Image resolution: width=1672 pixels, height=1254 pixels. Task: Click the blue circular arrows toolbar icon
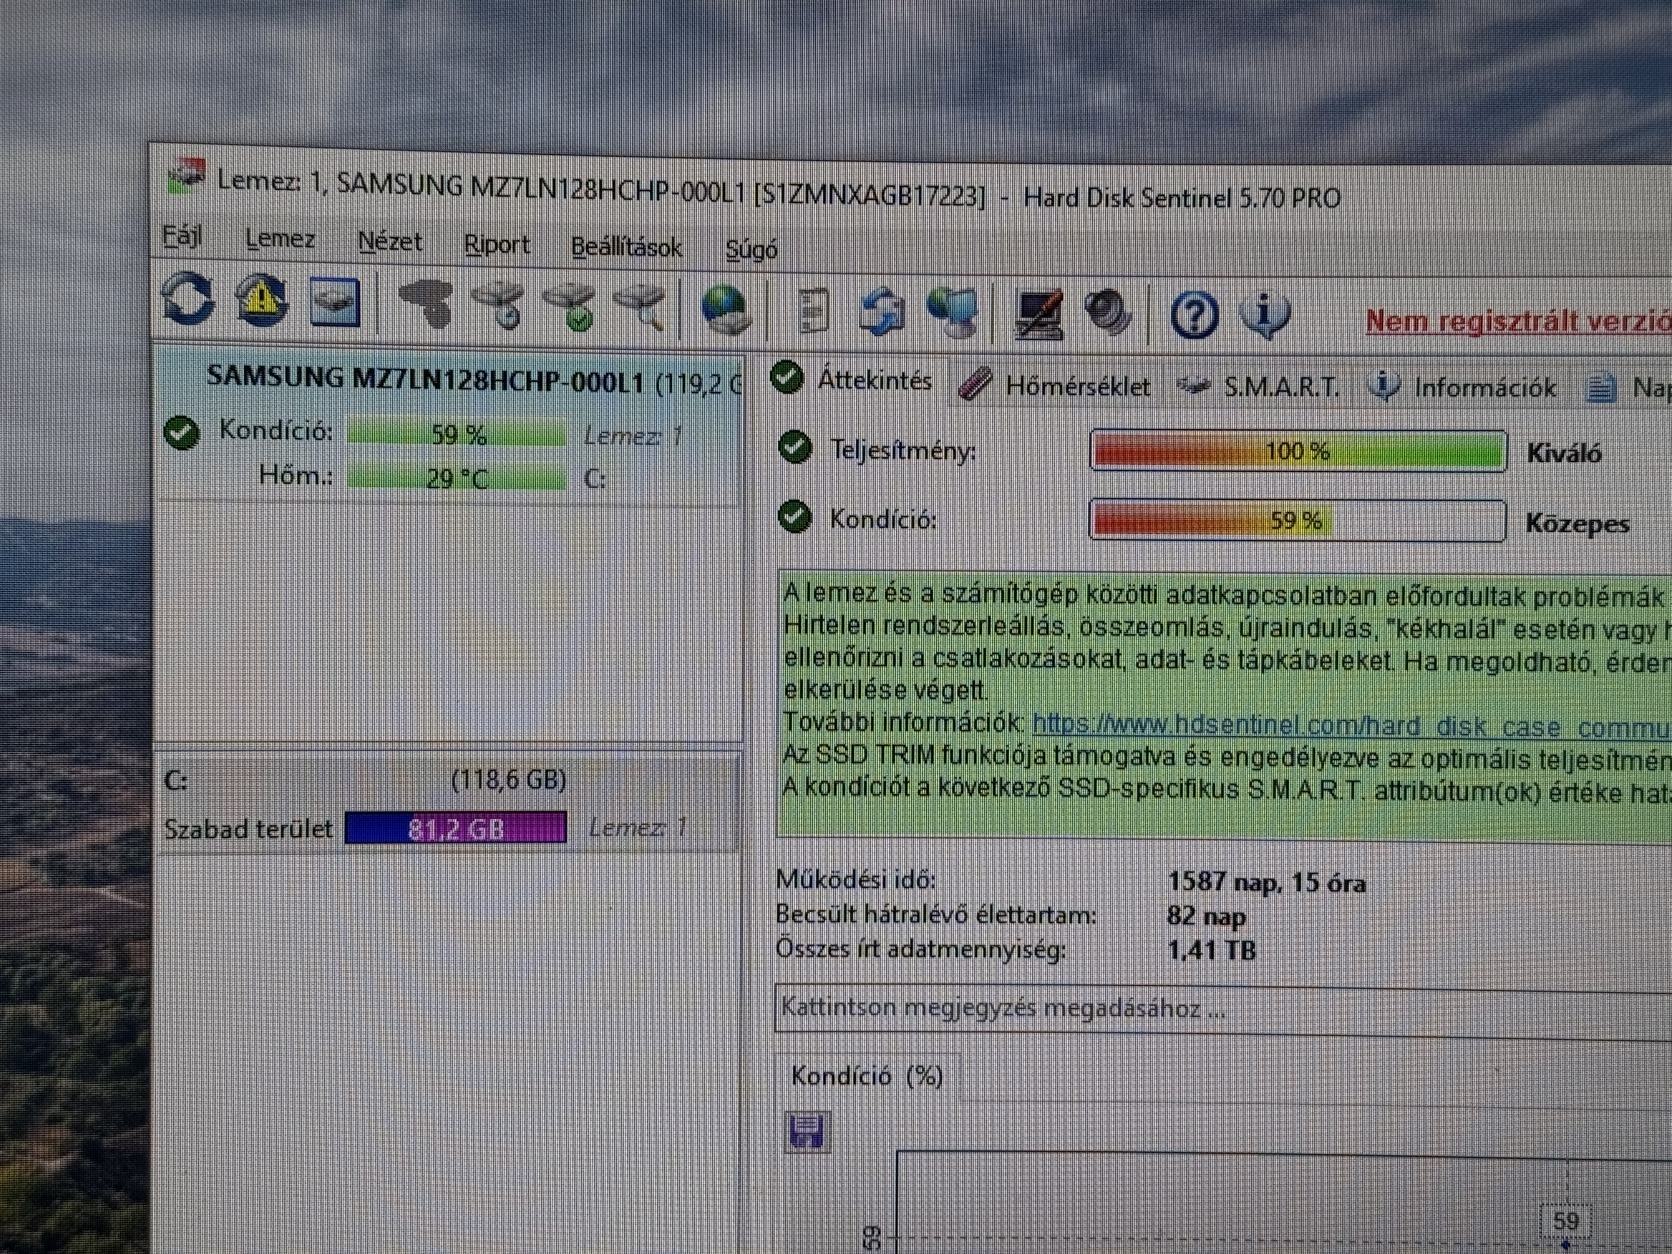[881, 312]
